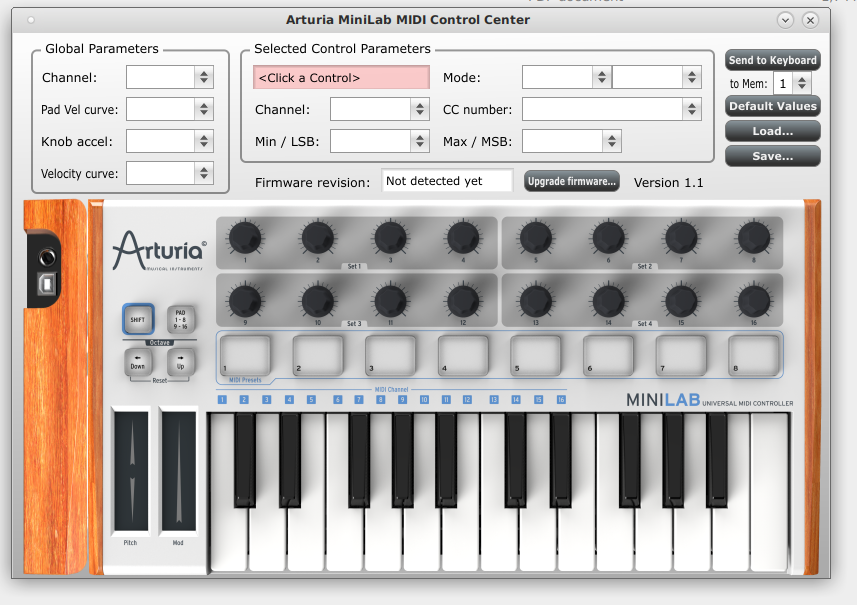Select MIDI channel 16 indicator
857x605 pixels.
561,400
